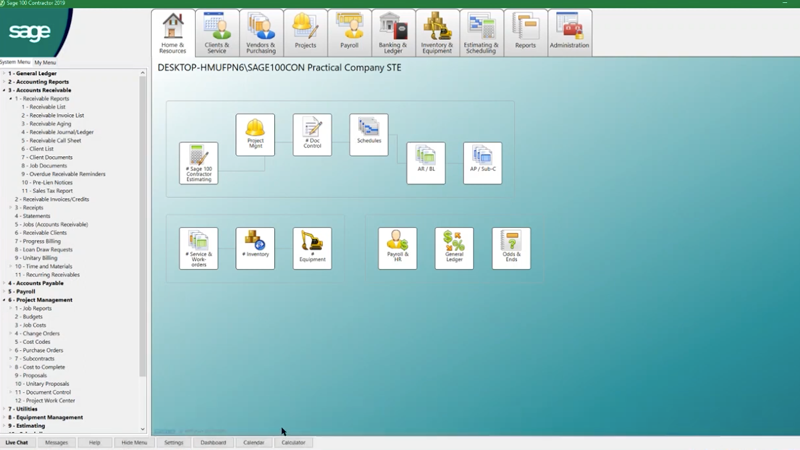The image size is (800, 450).
Task: Open the Settings button
Action: [173, 442]
